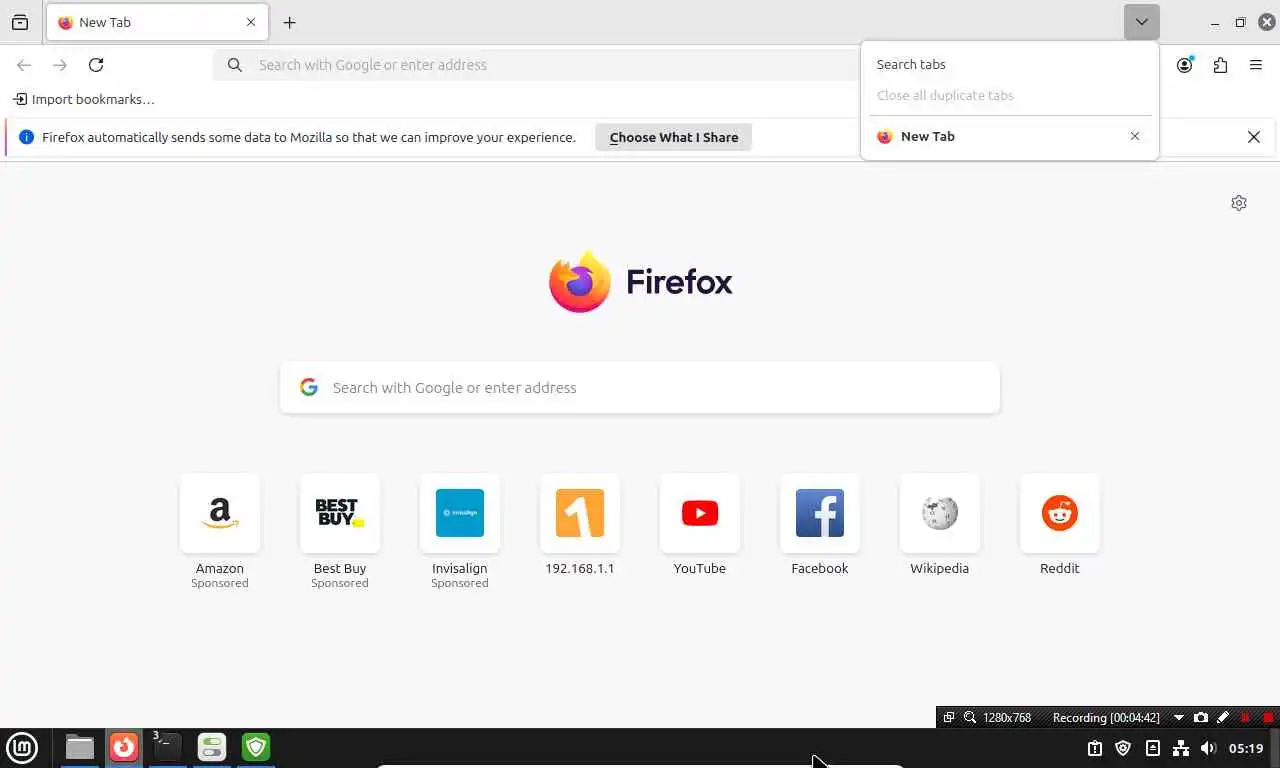Image resolution: width=1280 pixels, height=768 pixels.
Task: Open the Firefox View icon in tab strip
Action: [20, 22]
